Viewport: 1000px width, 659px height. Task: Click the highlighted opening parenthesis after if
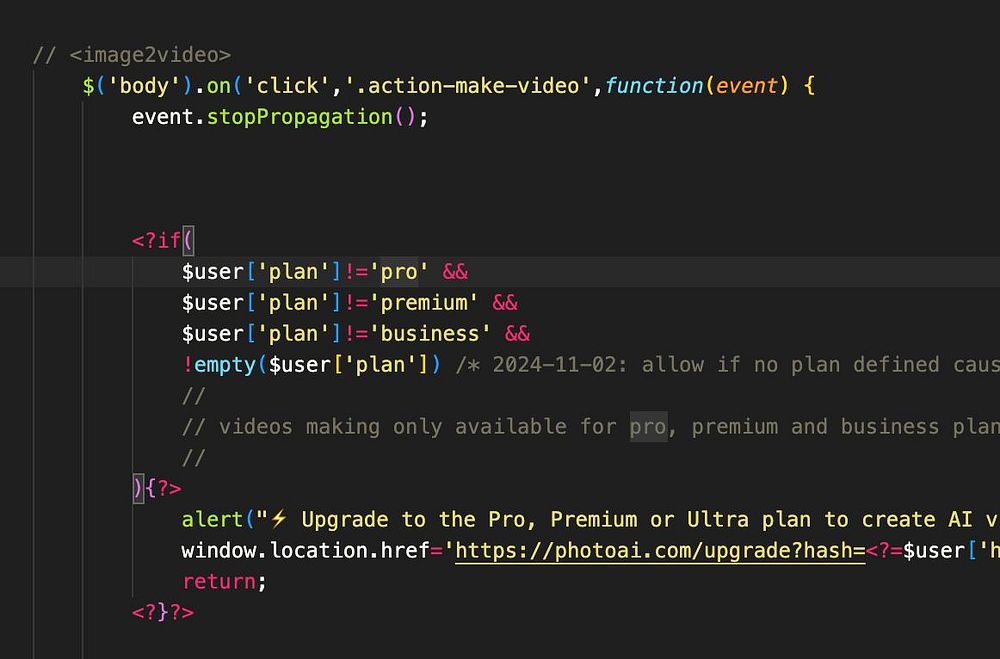click(188, 241)
